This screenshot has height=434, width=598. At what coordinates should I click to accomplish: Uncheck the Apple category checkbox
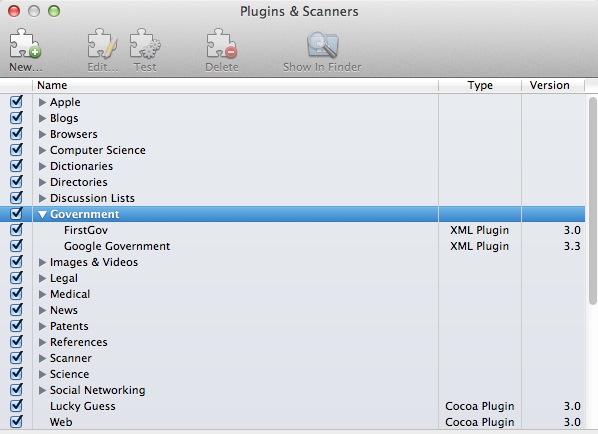click(x=16, y=102)
